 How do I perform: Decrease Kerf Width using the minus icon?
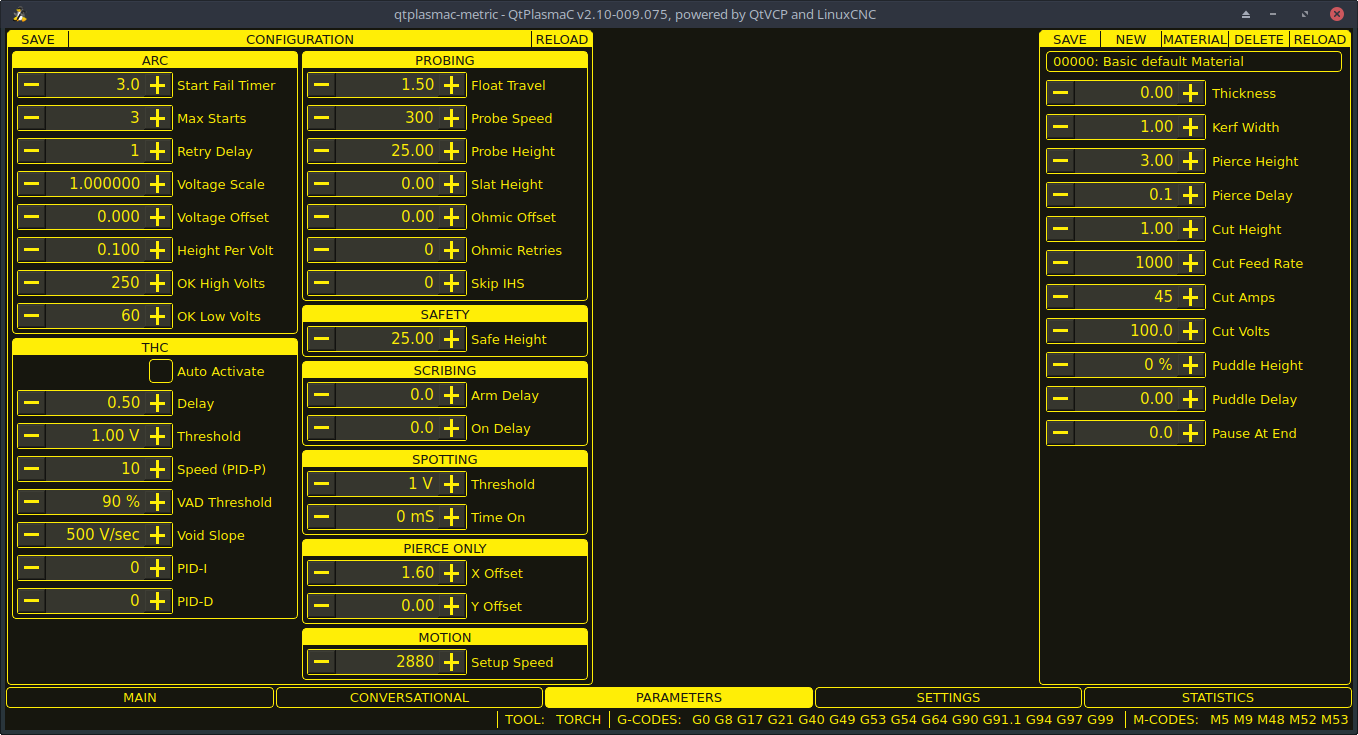pos(1060,127)
